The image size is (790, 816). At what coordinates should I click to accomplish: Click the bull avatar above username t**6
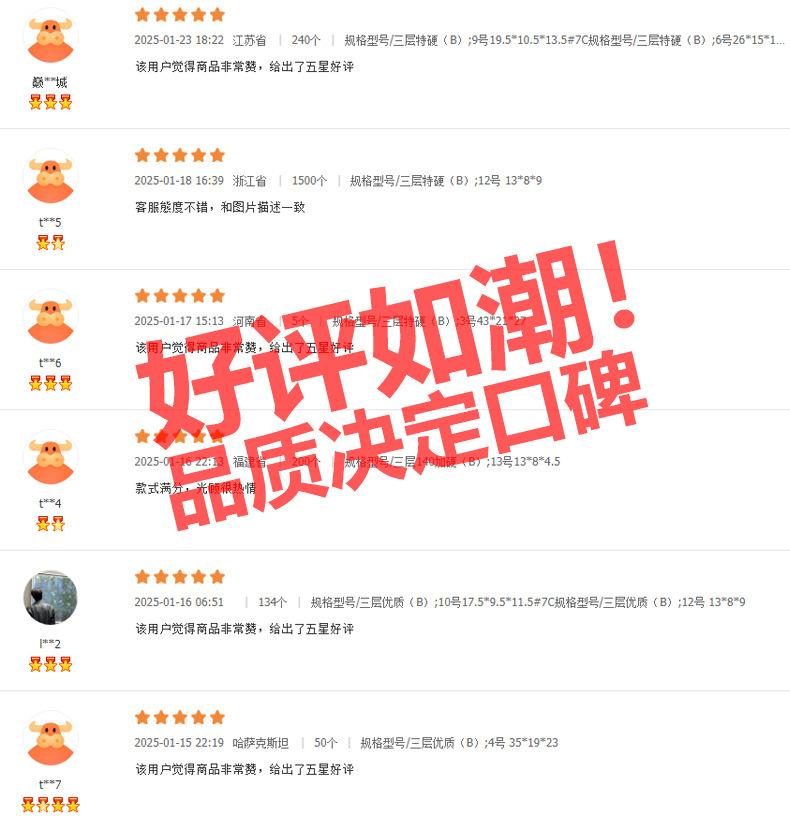(50, 317)
